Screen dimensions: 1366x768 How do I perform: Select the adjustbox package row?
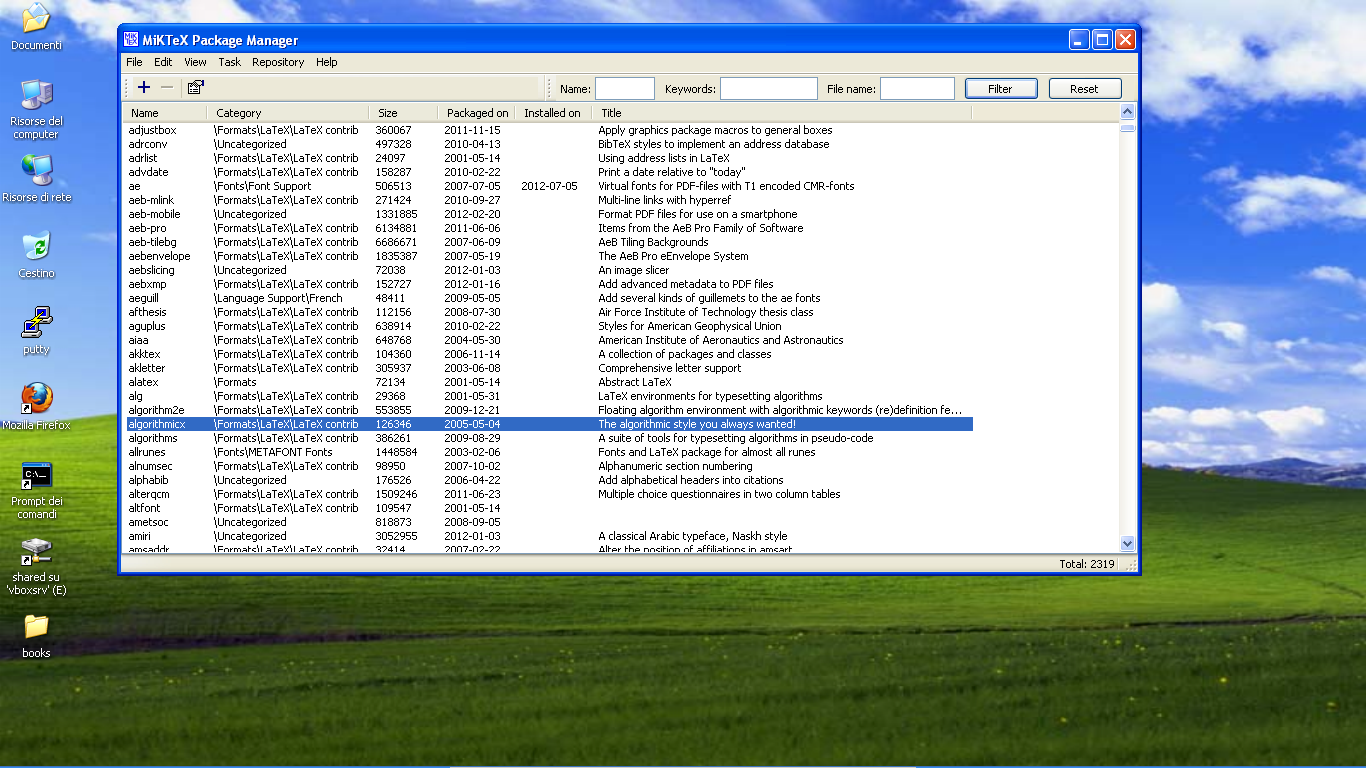pos(548,130)
